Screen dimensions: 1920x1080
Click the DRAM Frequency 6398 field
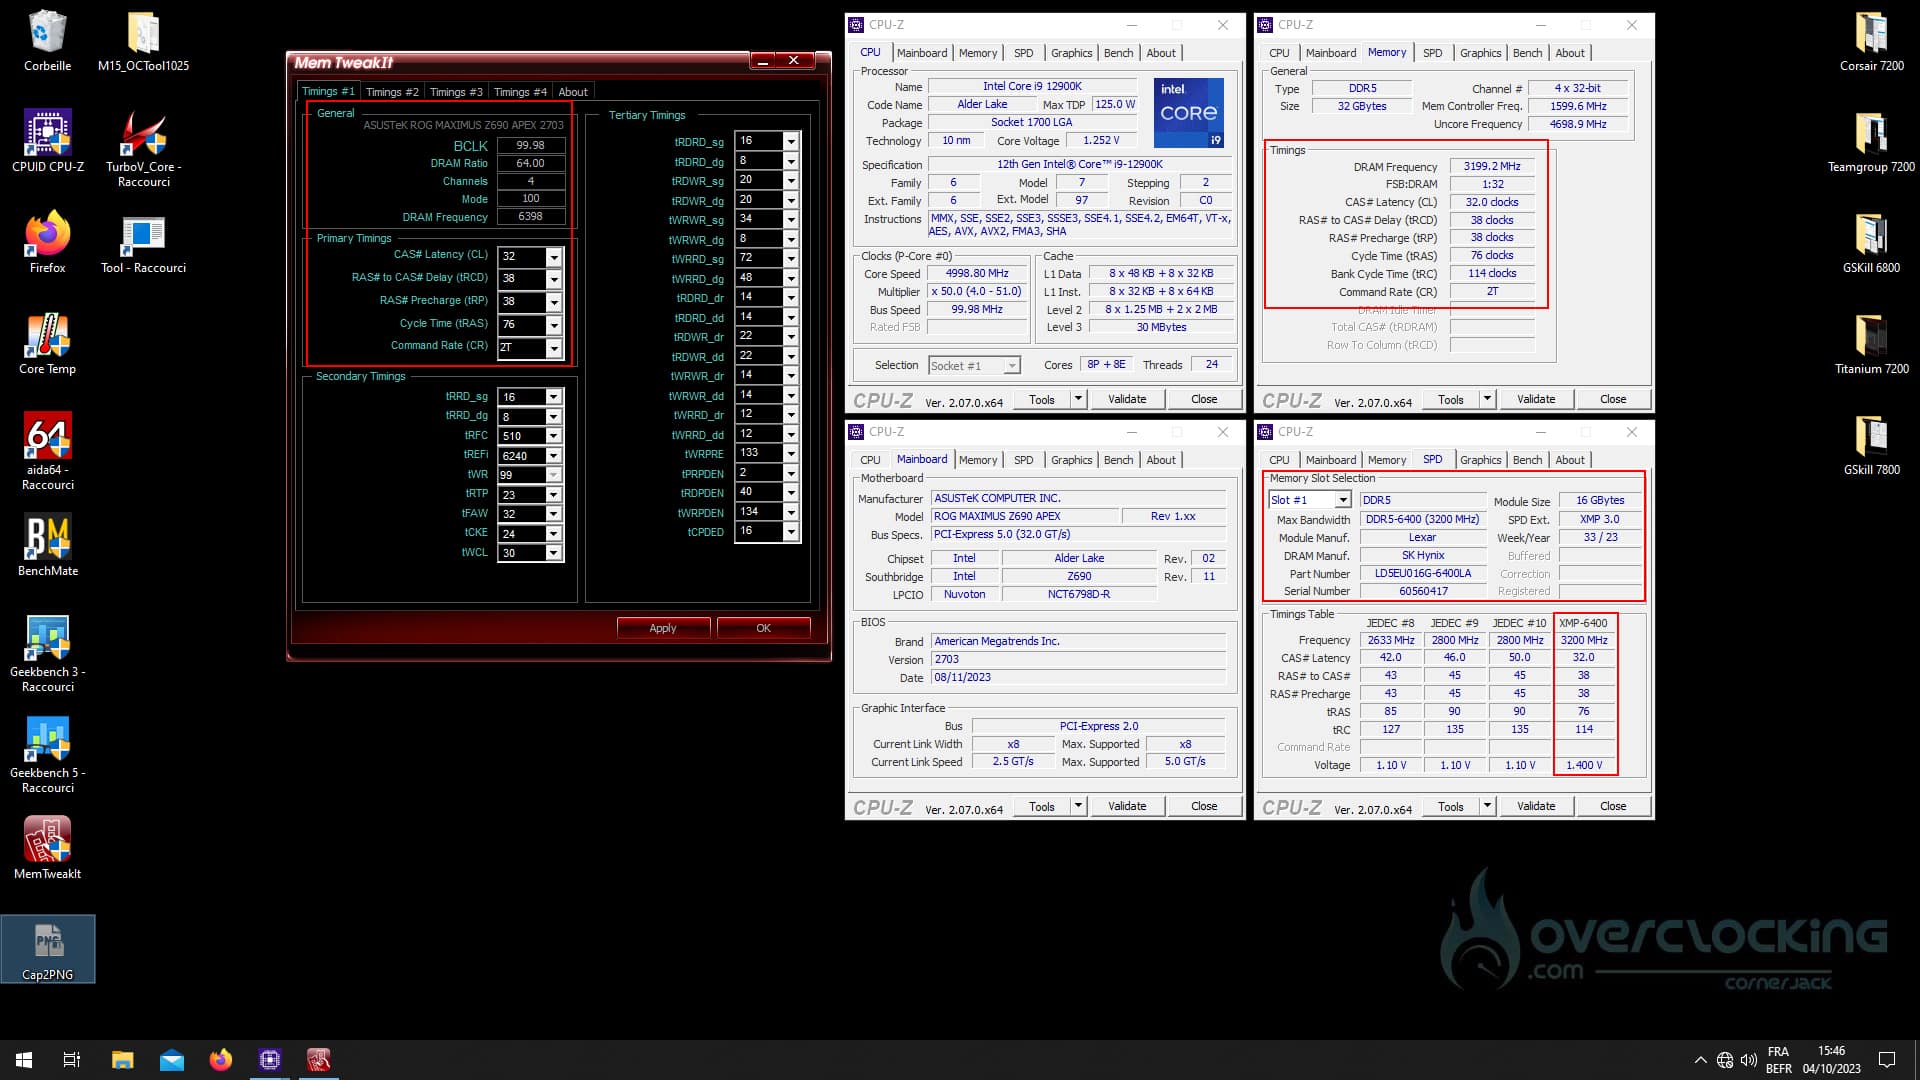tap(531, 217)
